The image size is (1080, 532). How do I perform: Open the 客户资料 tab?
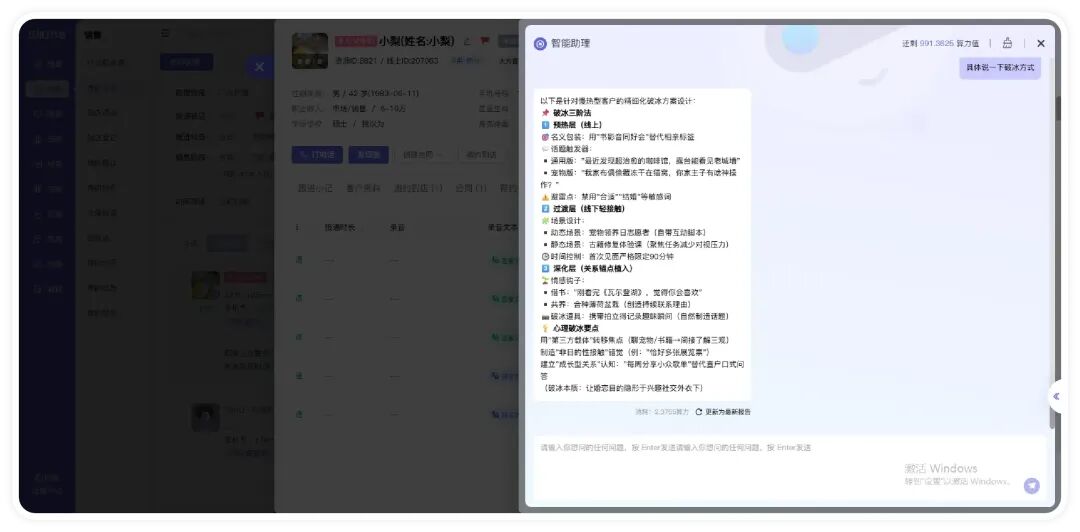point(363,188)
